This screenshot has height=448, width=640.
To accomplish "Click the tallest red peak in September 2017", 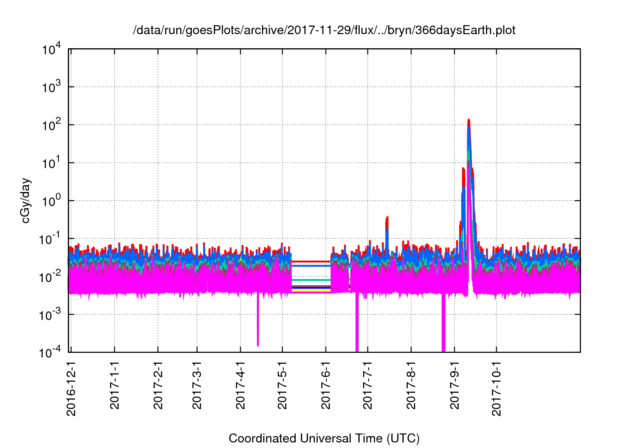I will tap(468, 122).
